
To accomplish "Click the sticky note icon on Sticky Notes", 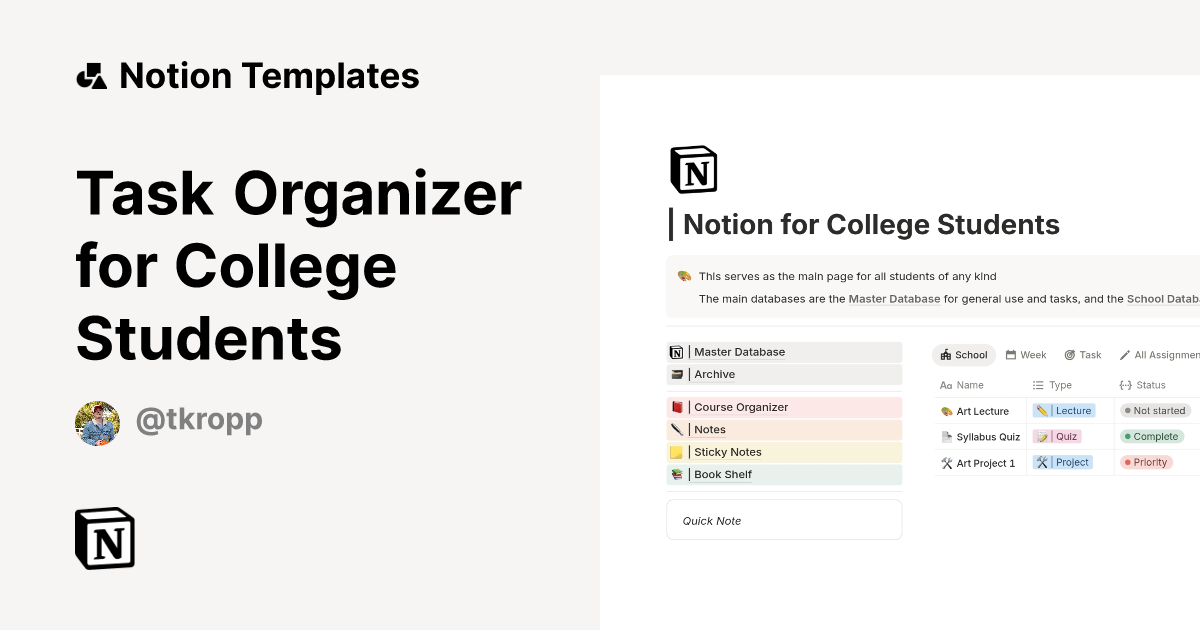I will [678, 452].
